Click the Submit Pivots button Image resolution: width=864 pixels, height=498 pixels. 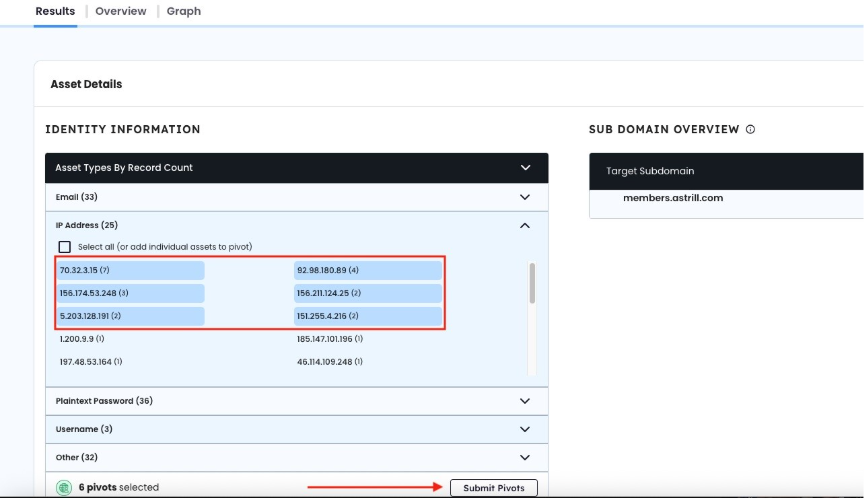tap(494, 488)
